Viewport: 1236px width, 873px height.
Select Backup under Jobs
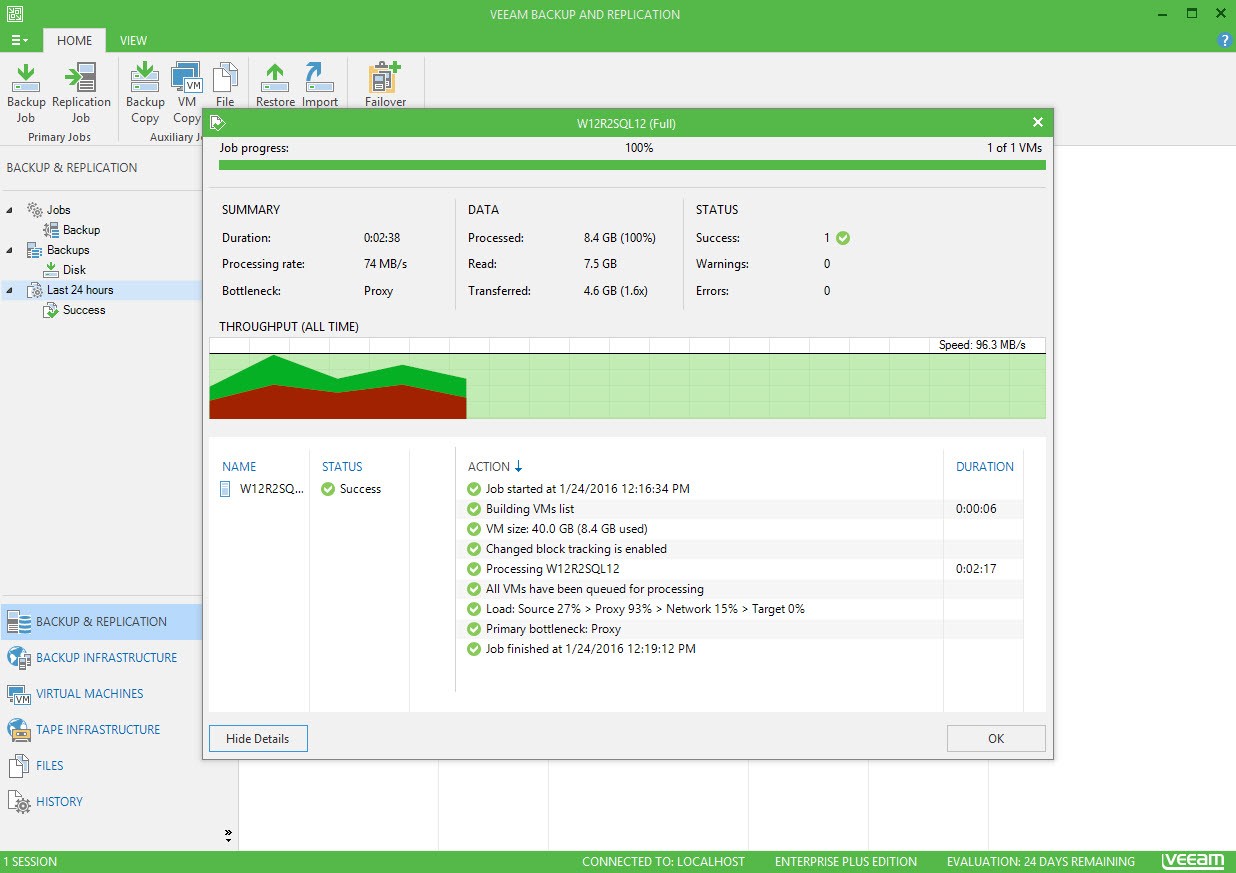click(x=81, y=230)
